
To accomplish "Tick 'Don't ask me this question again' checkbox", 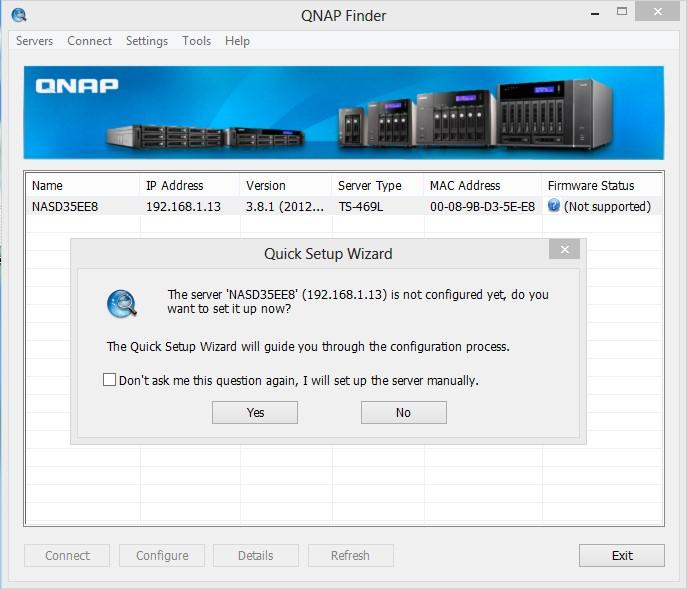I will (x=109, y=379).
